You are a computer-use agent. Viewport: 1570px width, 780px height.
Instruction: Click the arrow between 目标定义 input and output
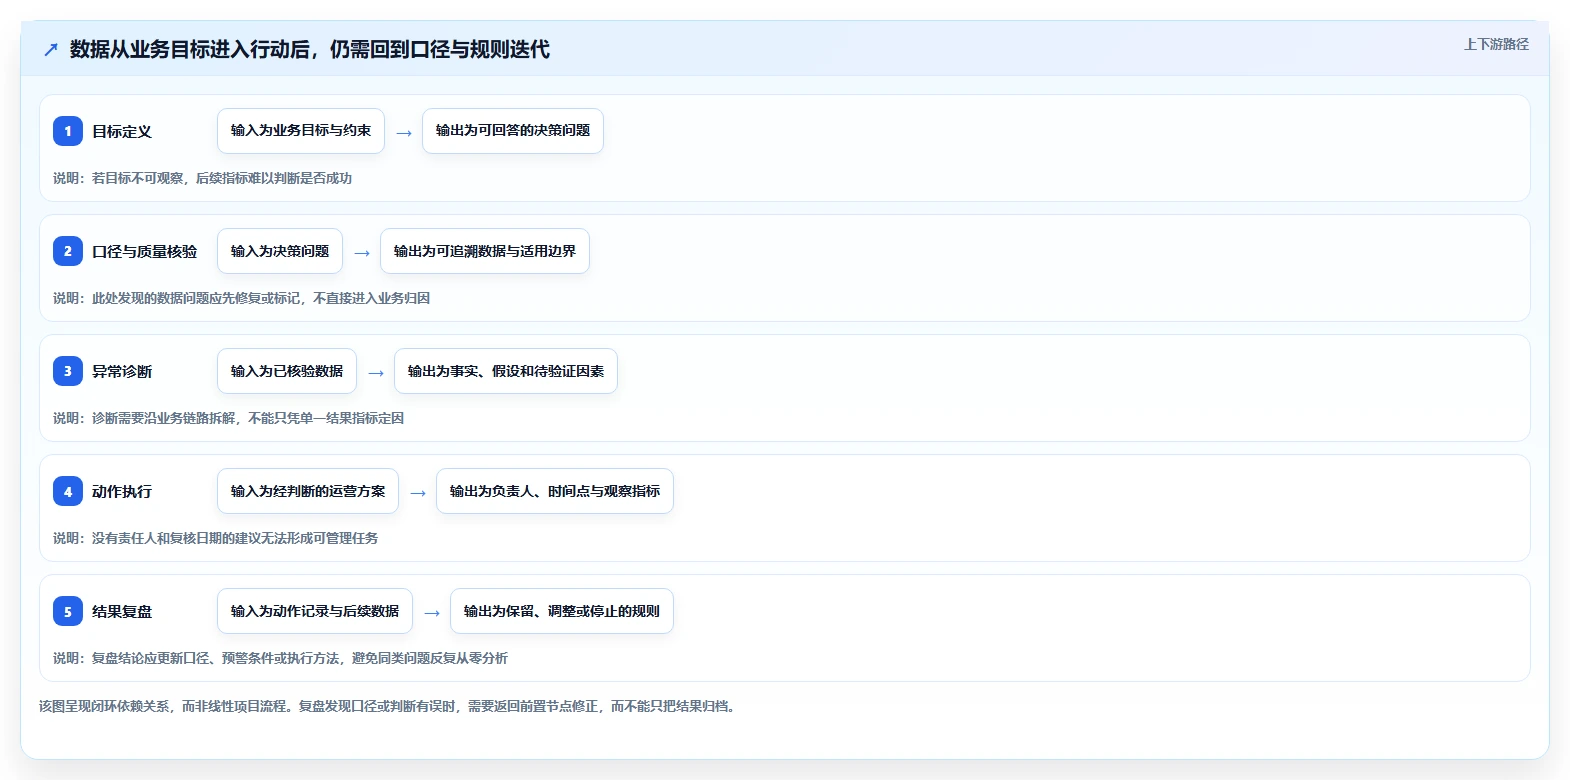pos(404,132)
